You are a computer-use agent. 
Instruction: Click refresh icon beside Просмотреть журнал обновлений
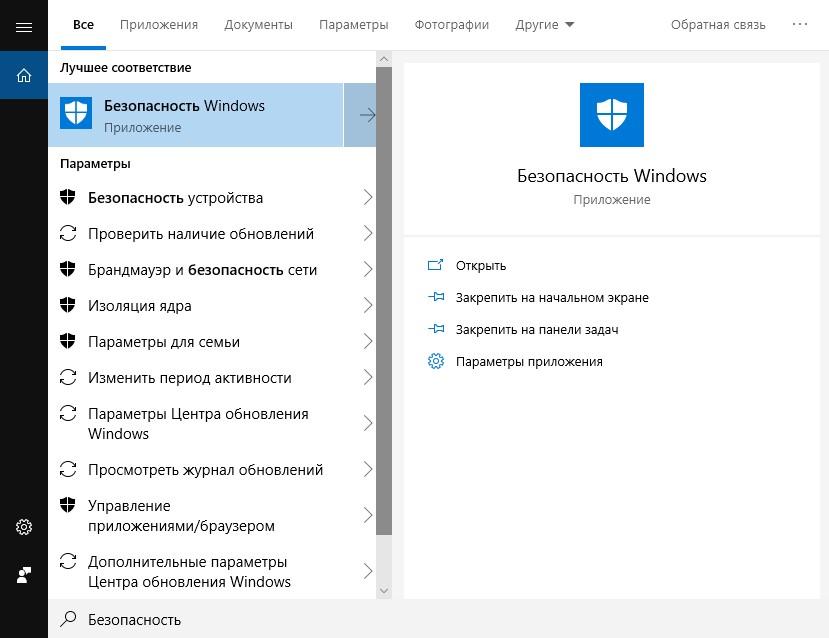(x=68, y=469)
